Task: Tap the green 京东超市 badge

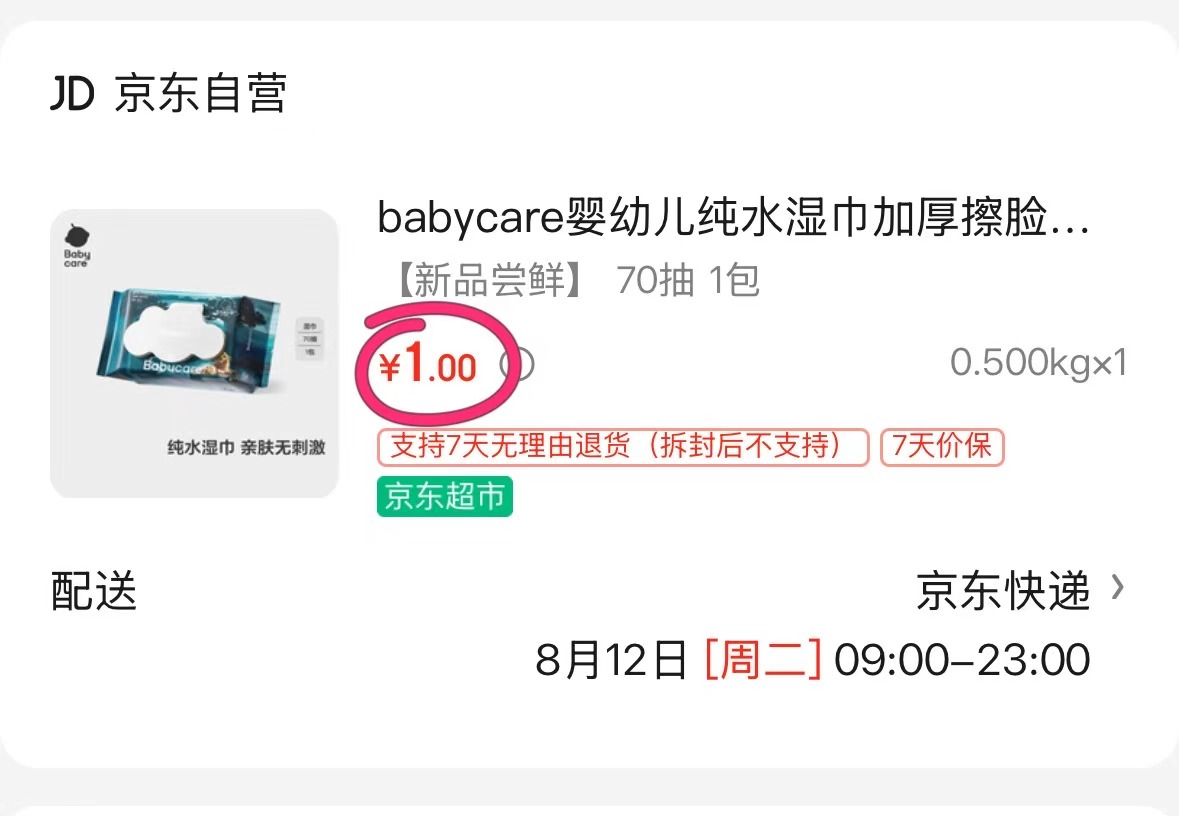Action: coord(444,496)
